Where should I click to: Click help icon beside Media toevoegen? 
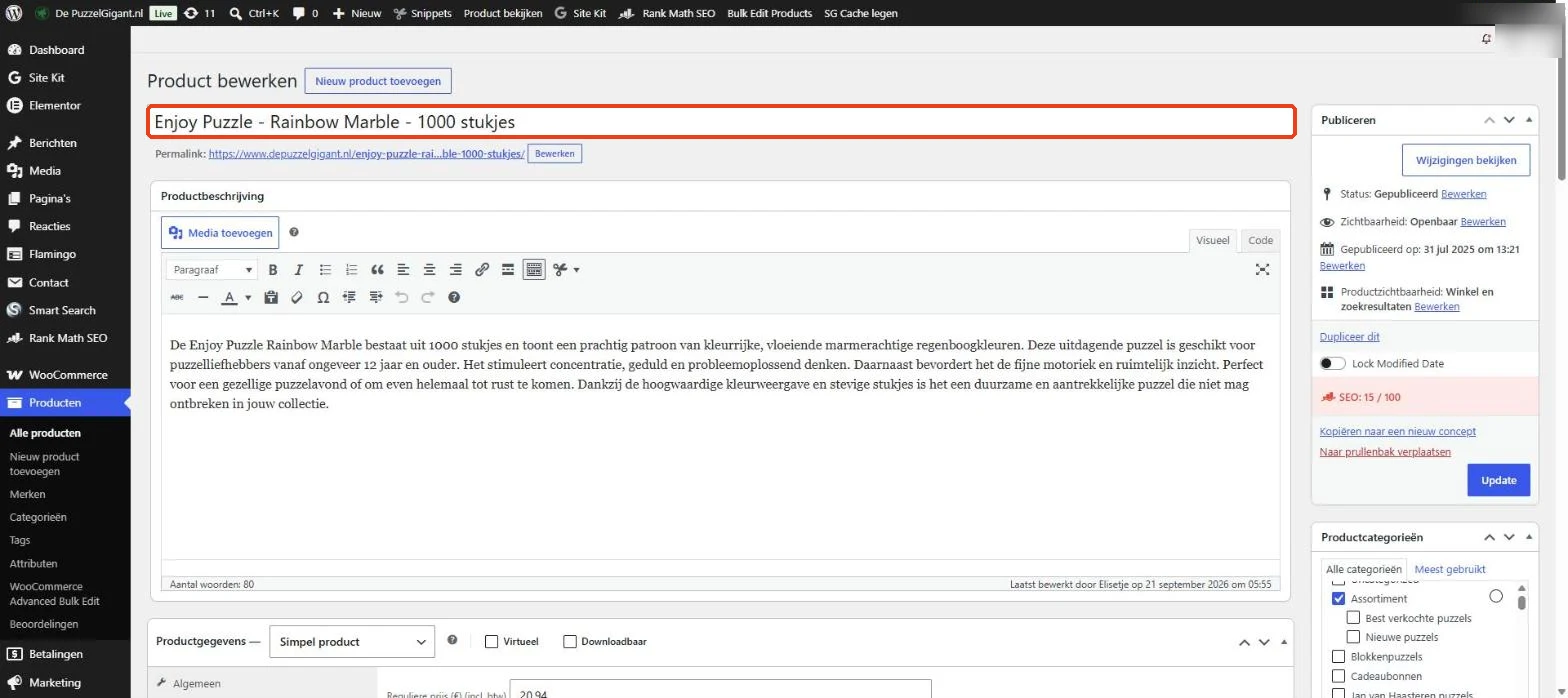click(294, 232)
